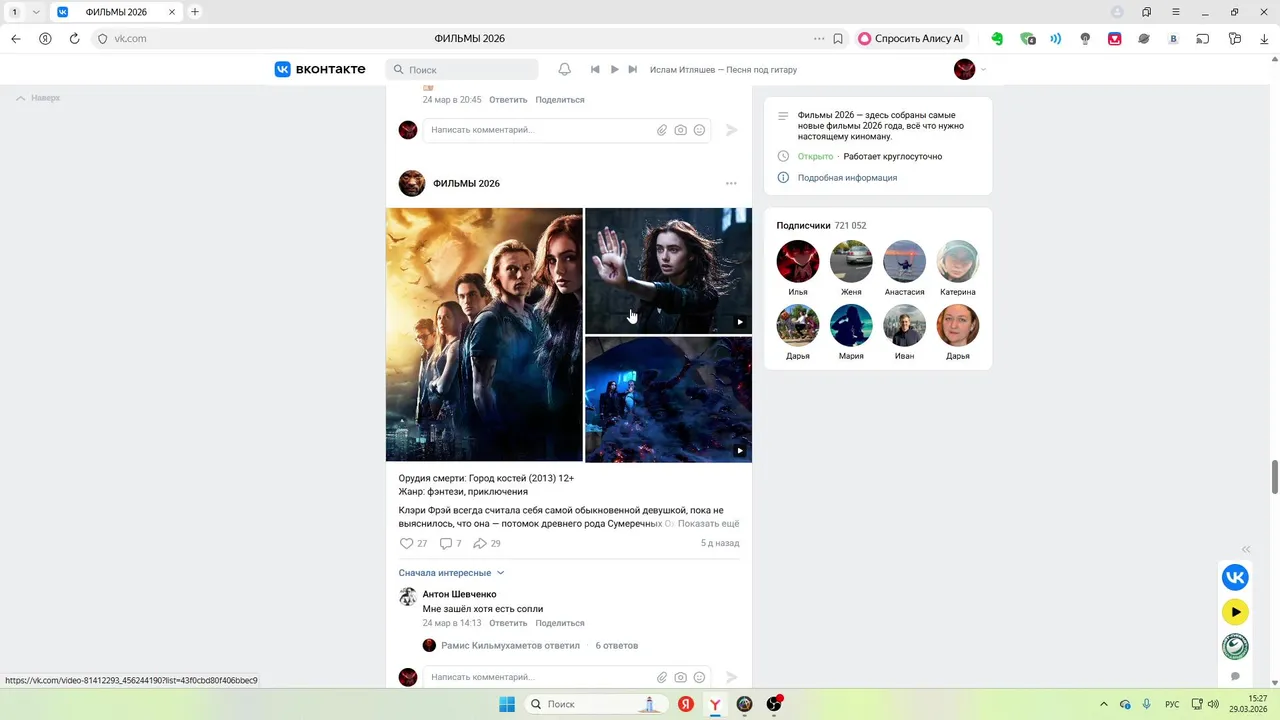This screenshot has width=1280, height=720.
Task: Open the VK address bar vk.com
Action: click(x=131, y=39)
